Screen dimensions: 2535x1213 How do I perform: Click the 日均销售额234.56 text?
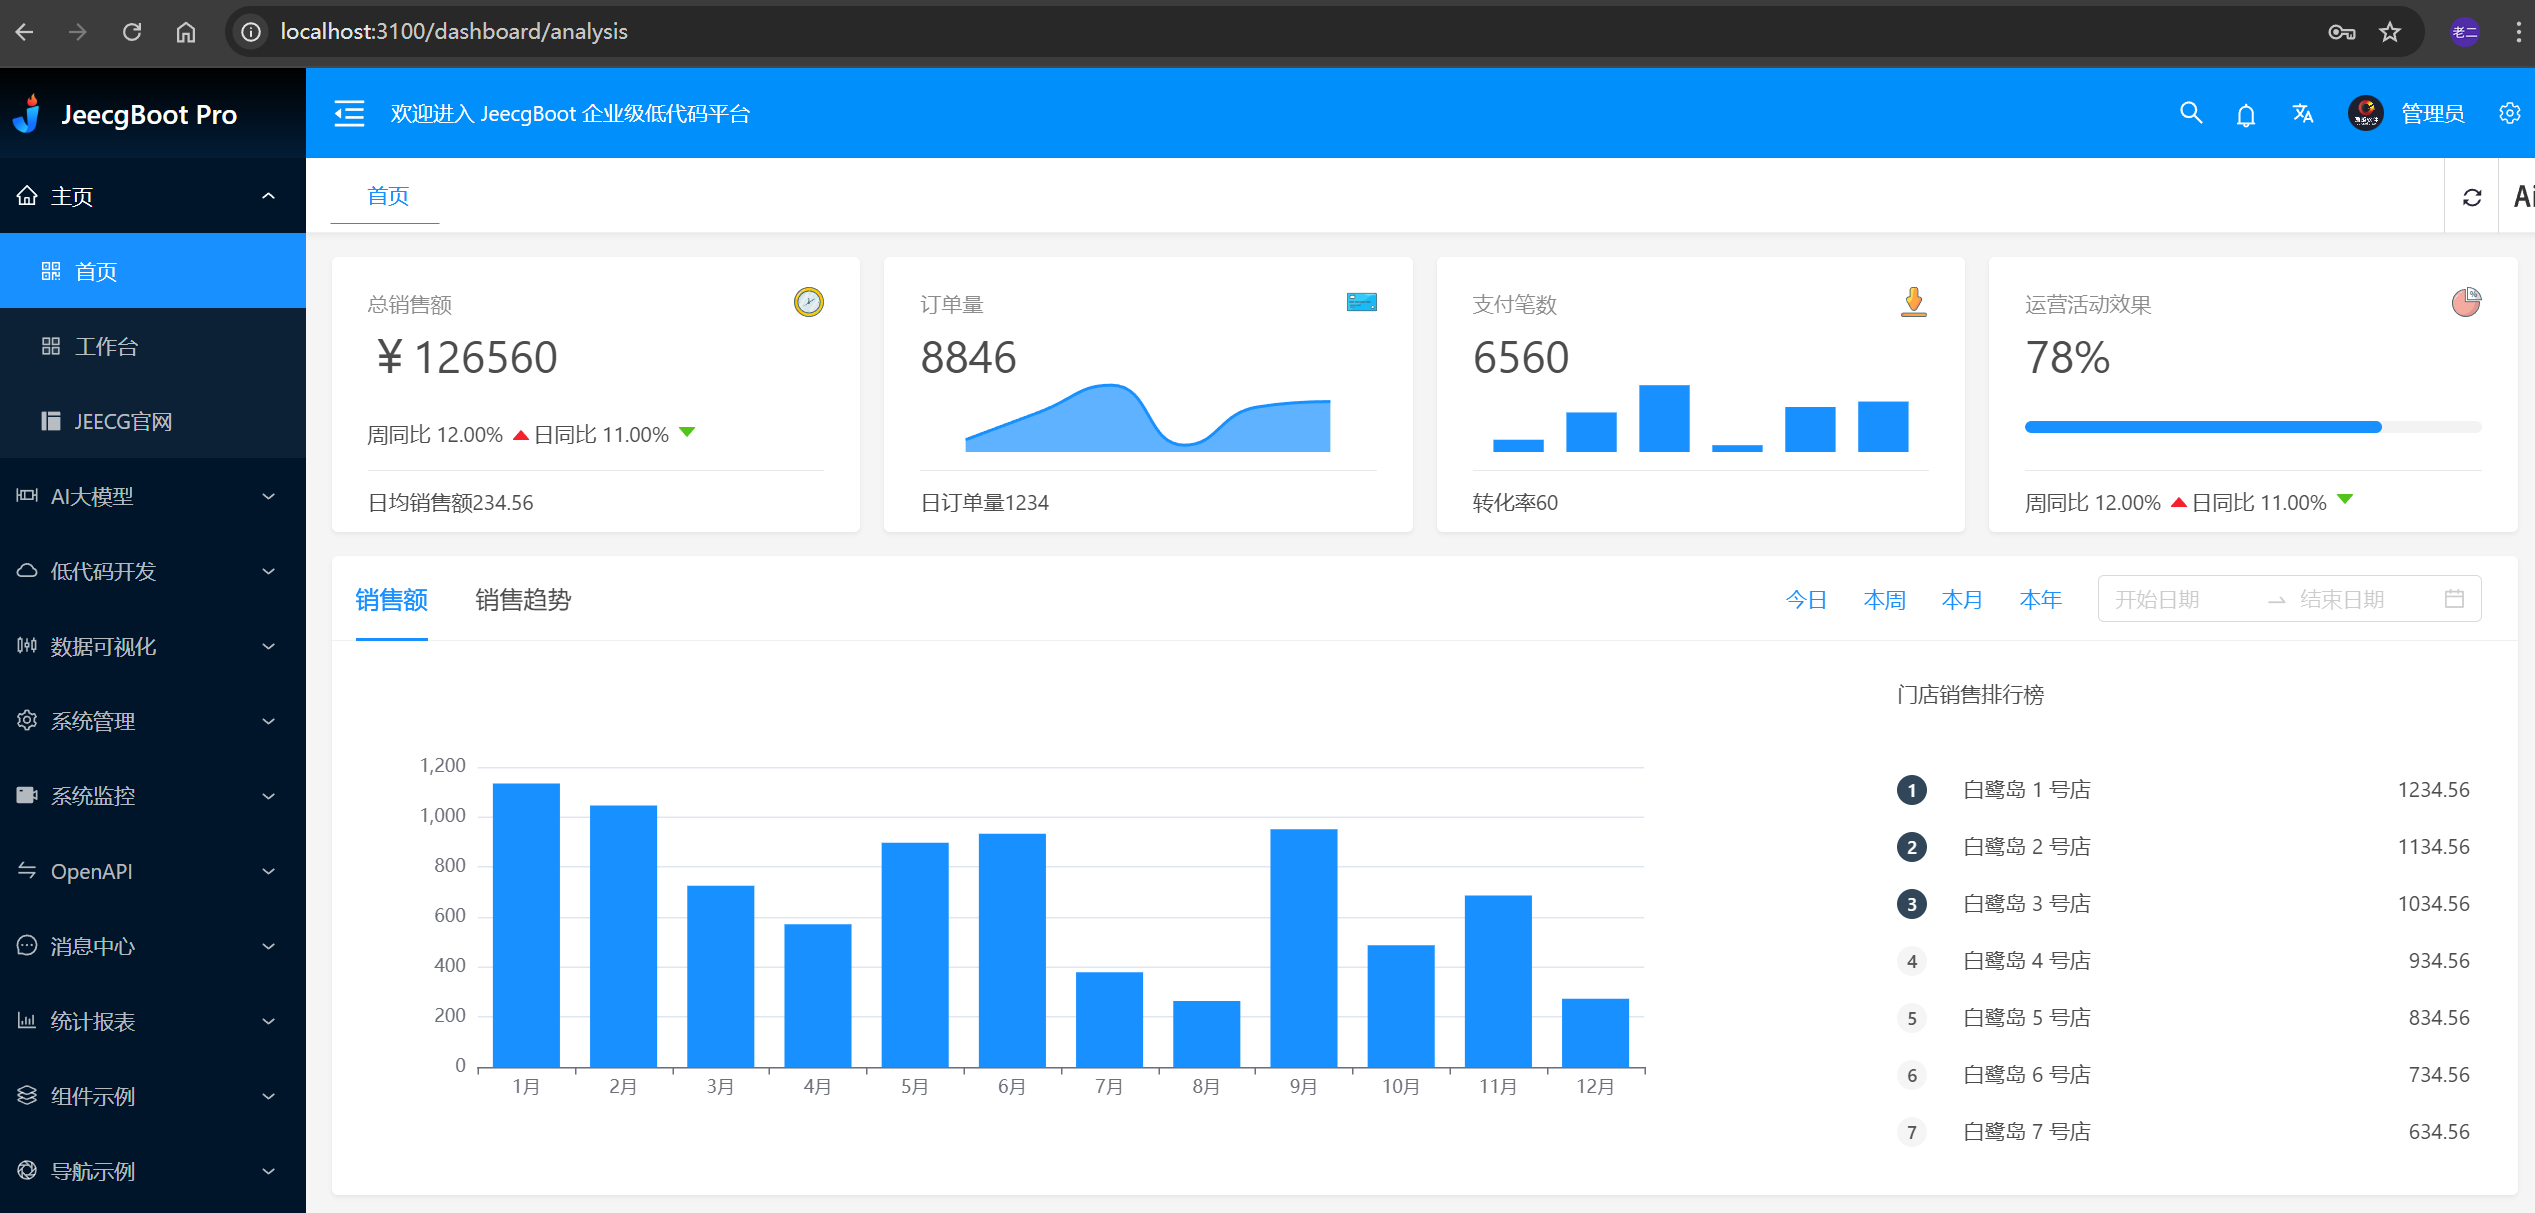tap(451, 502)
